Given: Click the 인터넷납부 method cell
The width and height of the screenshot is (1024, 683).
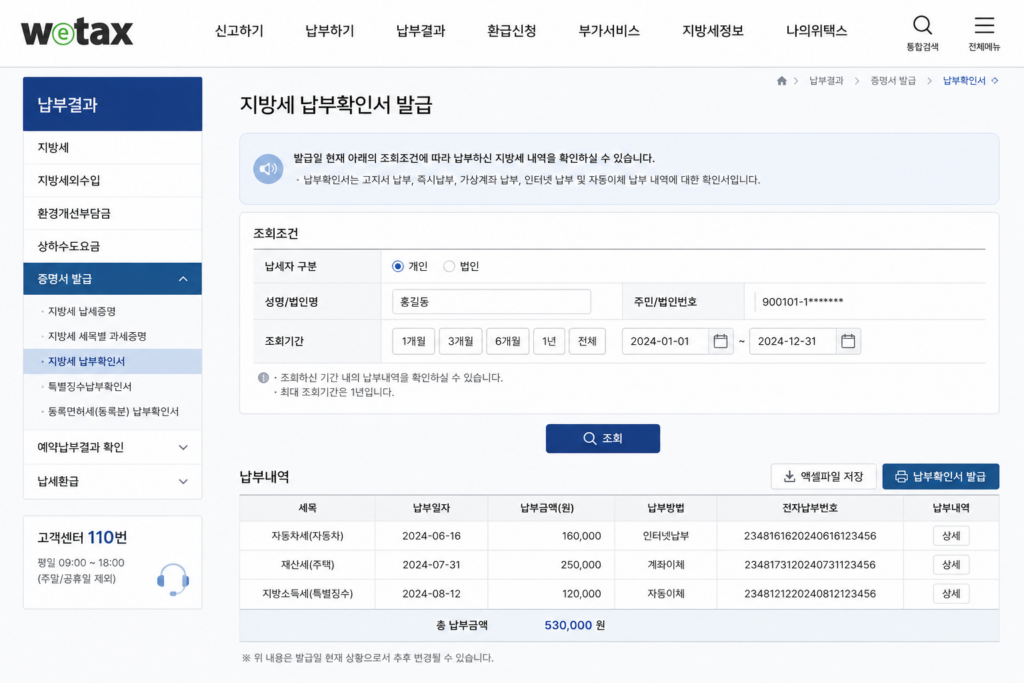Looking at the screenshot, I should point(665,536).
